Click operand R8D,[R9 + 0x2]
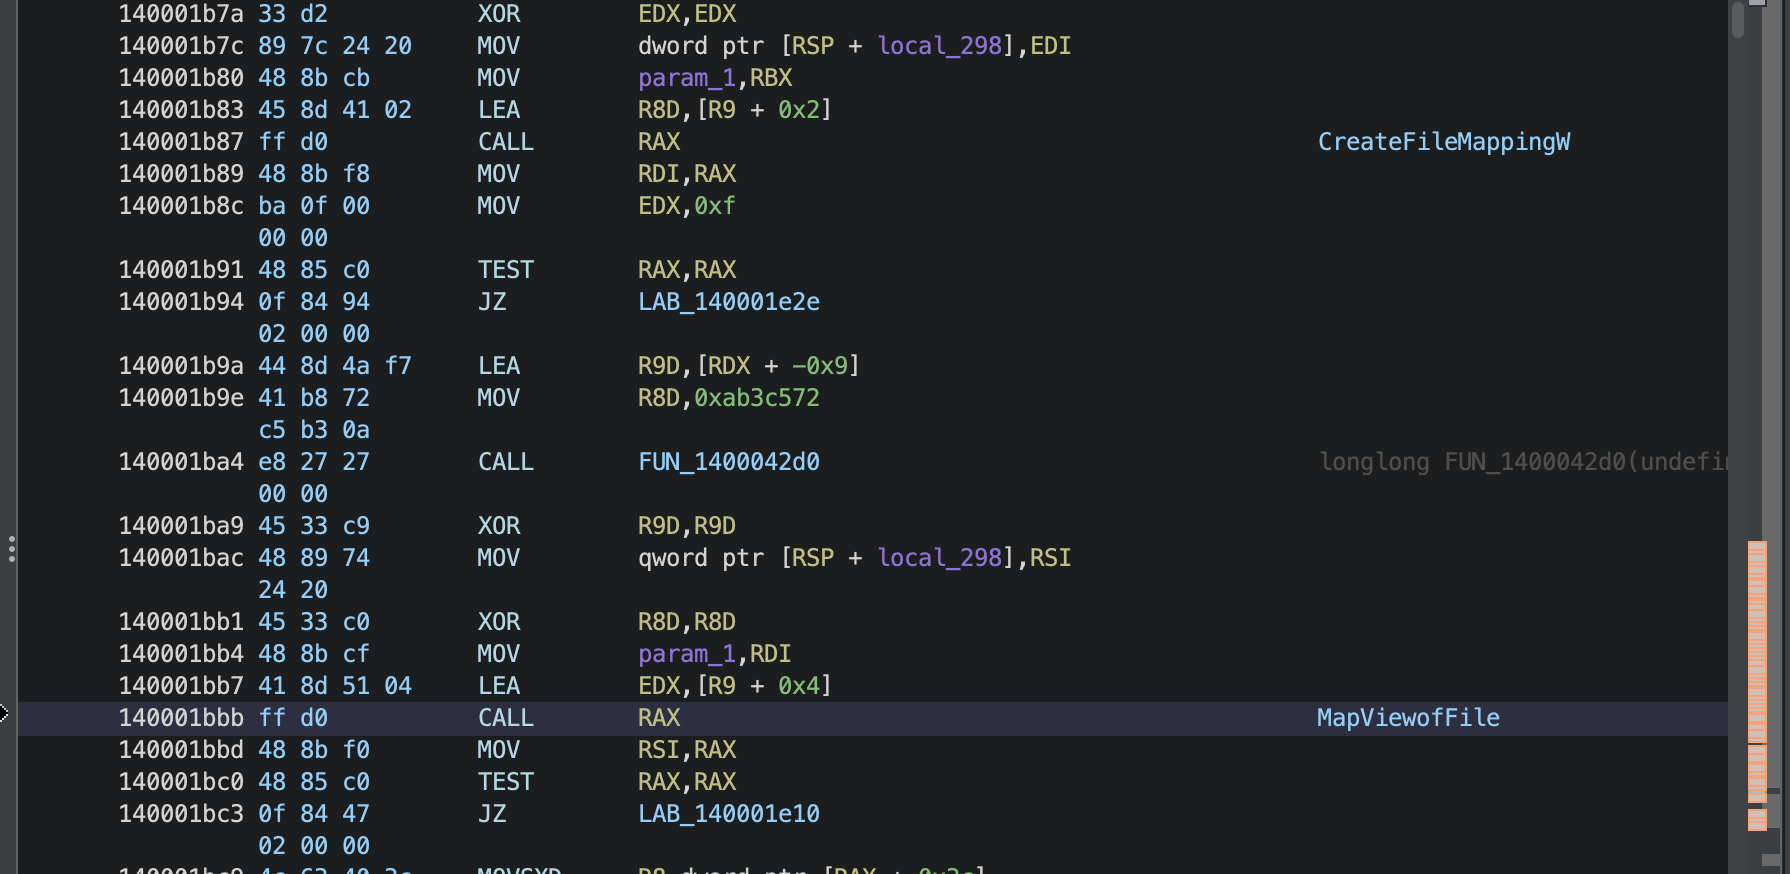1790x874 pixels. point(735,110)
